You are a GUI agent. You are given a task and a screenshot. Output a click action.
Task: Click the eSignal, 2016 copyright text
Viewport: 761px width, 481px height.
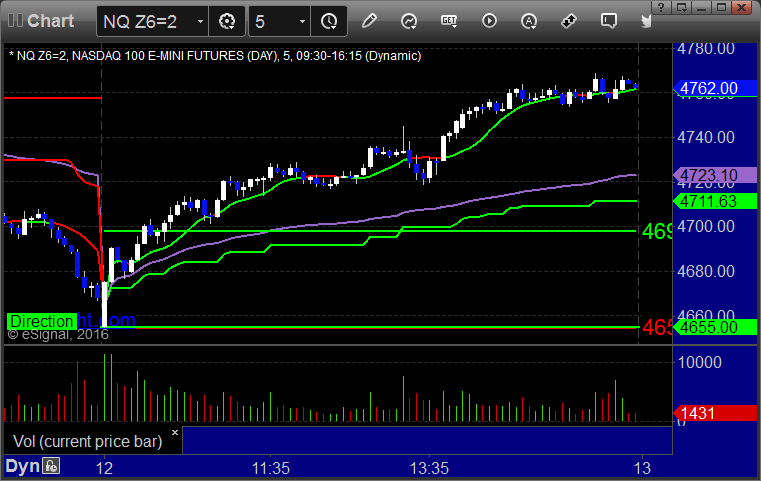tap(58, 334)
